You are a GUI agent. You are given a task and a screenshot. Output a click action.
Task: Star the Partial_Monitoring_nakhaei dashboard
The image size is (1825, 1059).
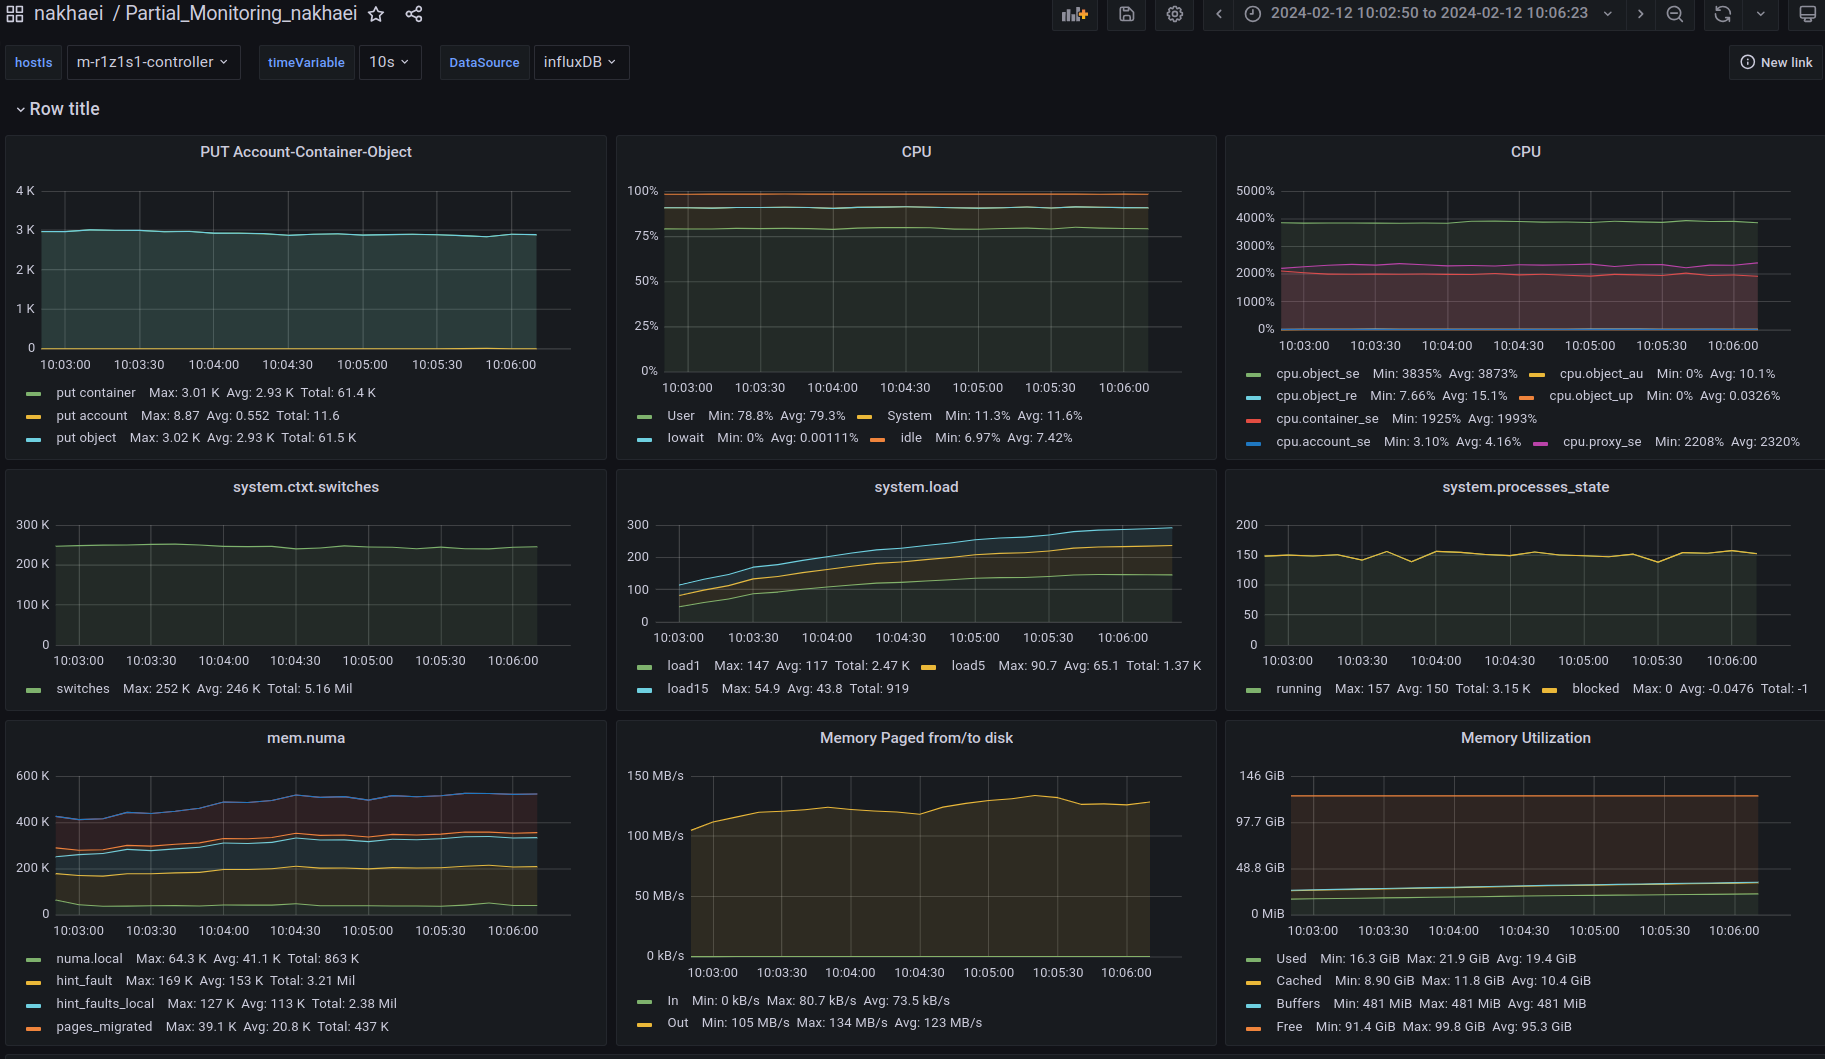pos(376,14)
